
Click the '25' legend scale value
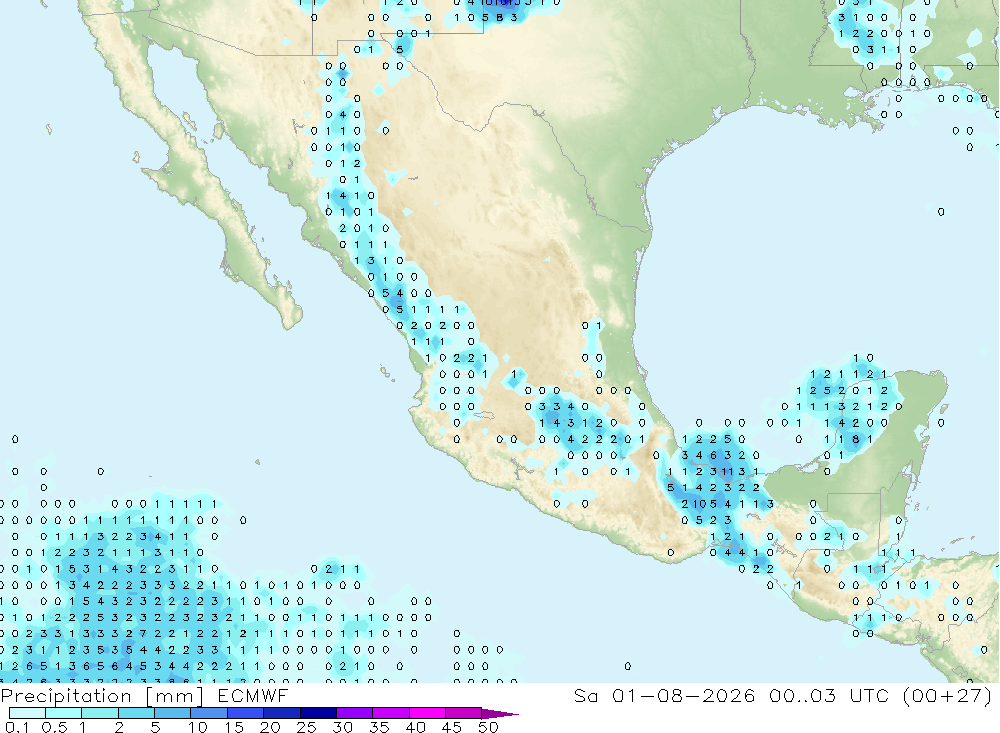(x=307, y=727)
